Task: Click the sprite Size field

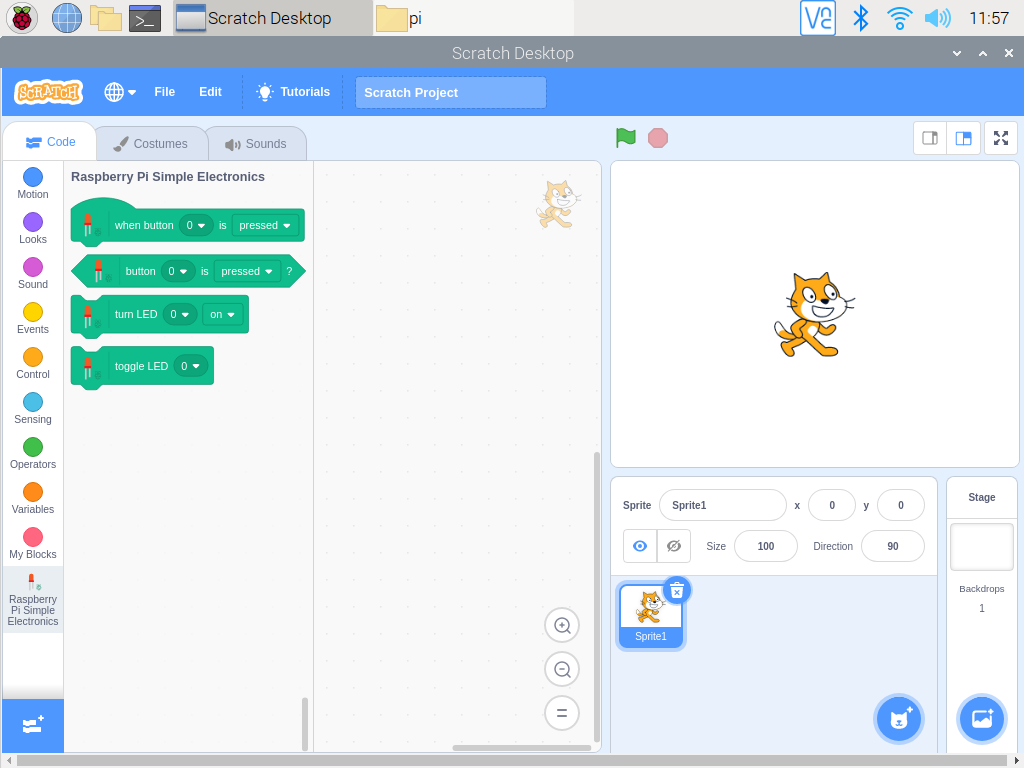Action: (766, 546)
